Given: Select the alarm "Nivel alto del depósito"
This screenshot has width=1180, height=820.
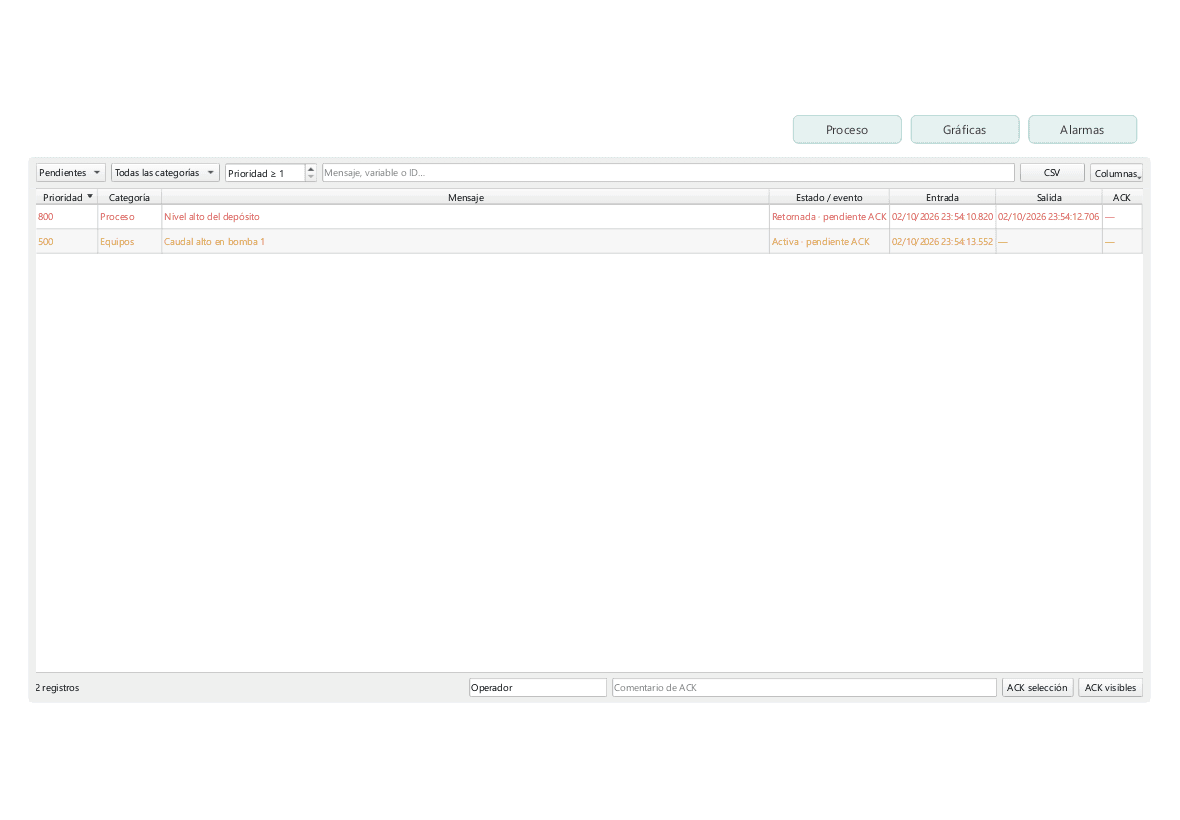Looking at the screenshot, I should pyautogui.click(x=466, y=217).
